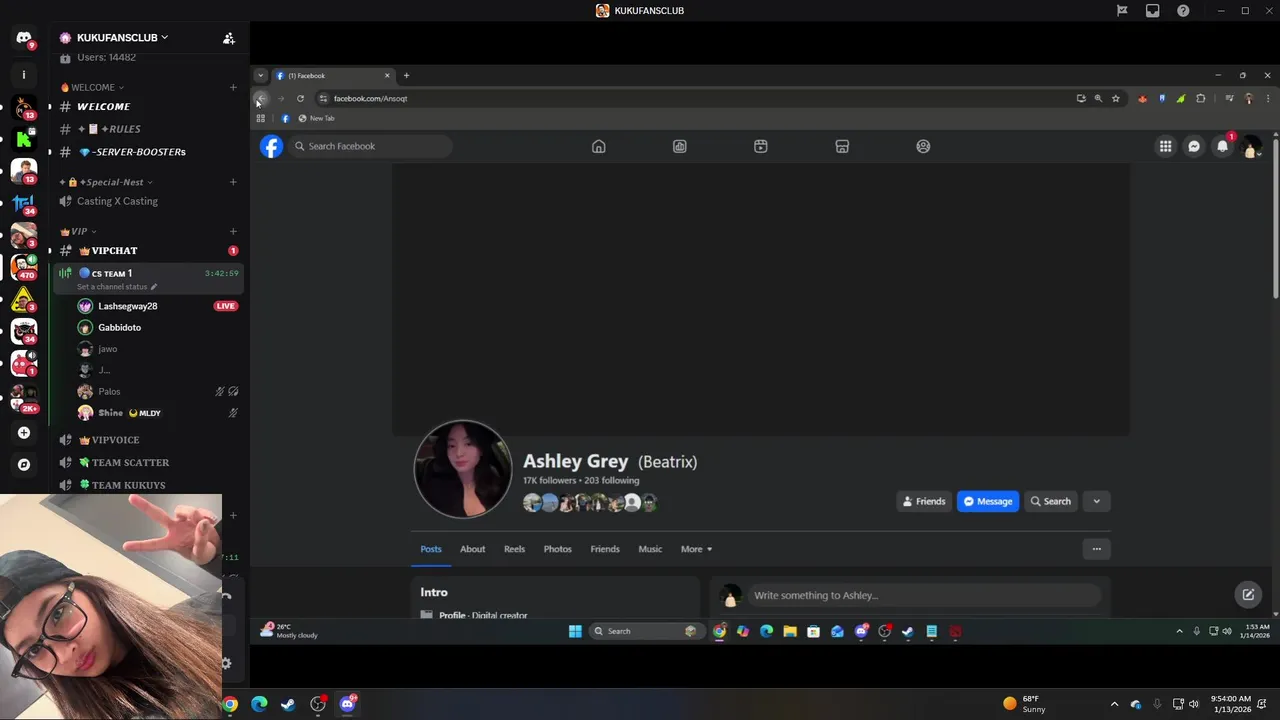Click the Search Facebook field

click(371, 146)
